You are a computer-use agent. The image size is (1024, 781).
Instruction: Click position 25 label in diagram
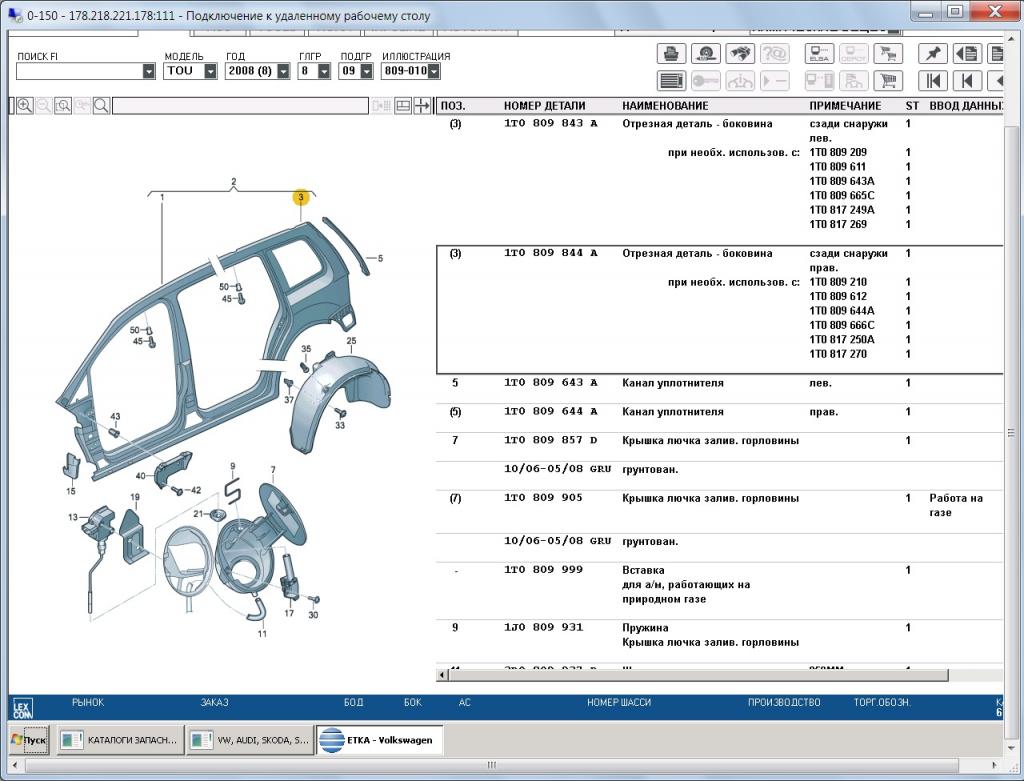tap(351, 341)
